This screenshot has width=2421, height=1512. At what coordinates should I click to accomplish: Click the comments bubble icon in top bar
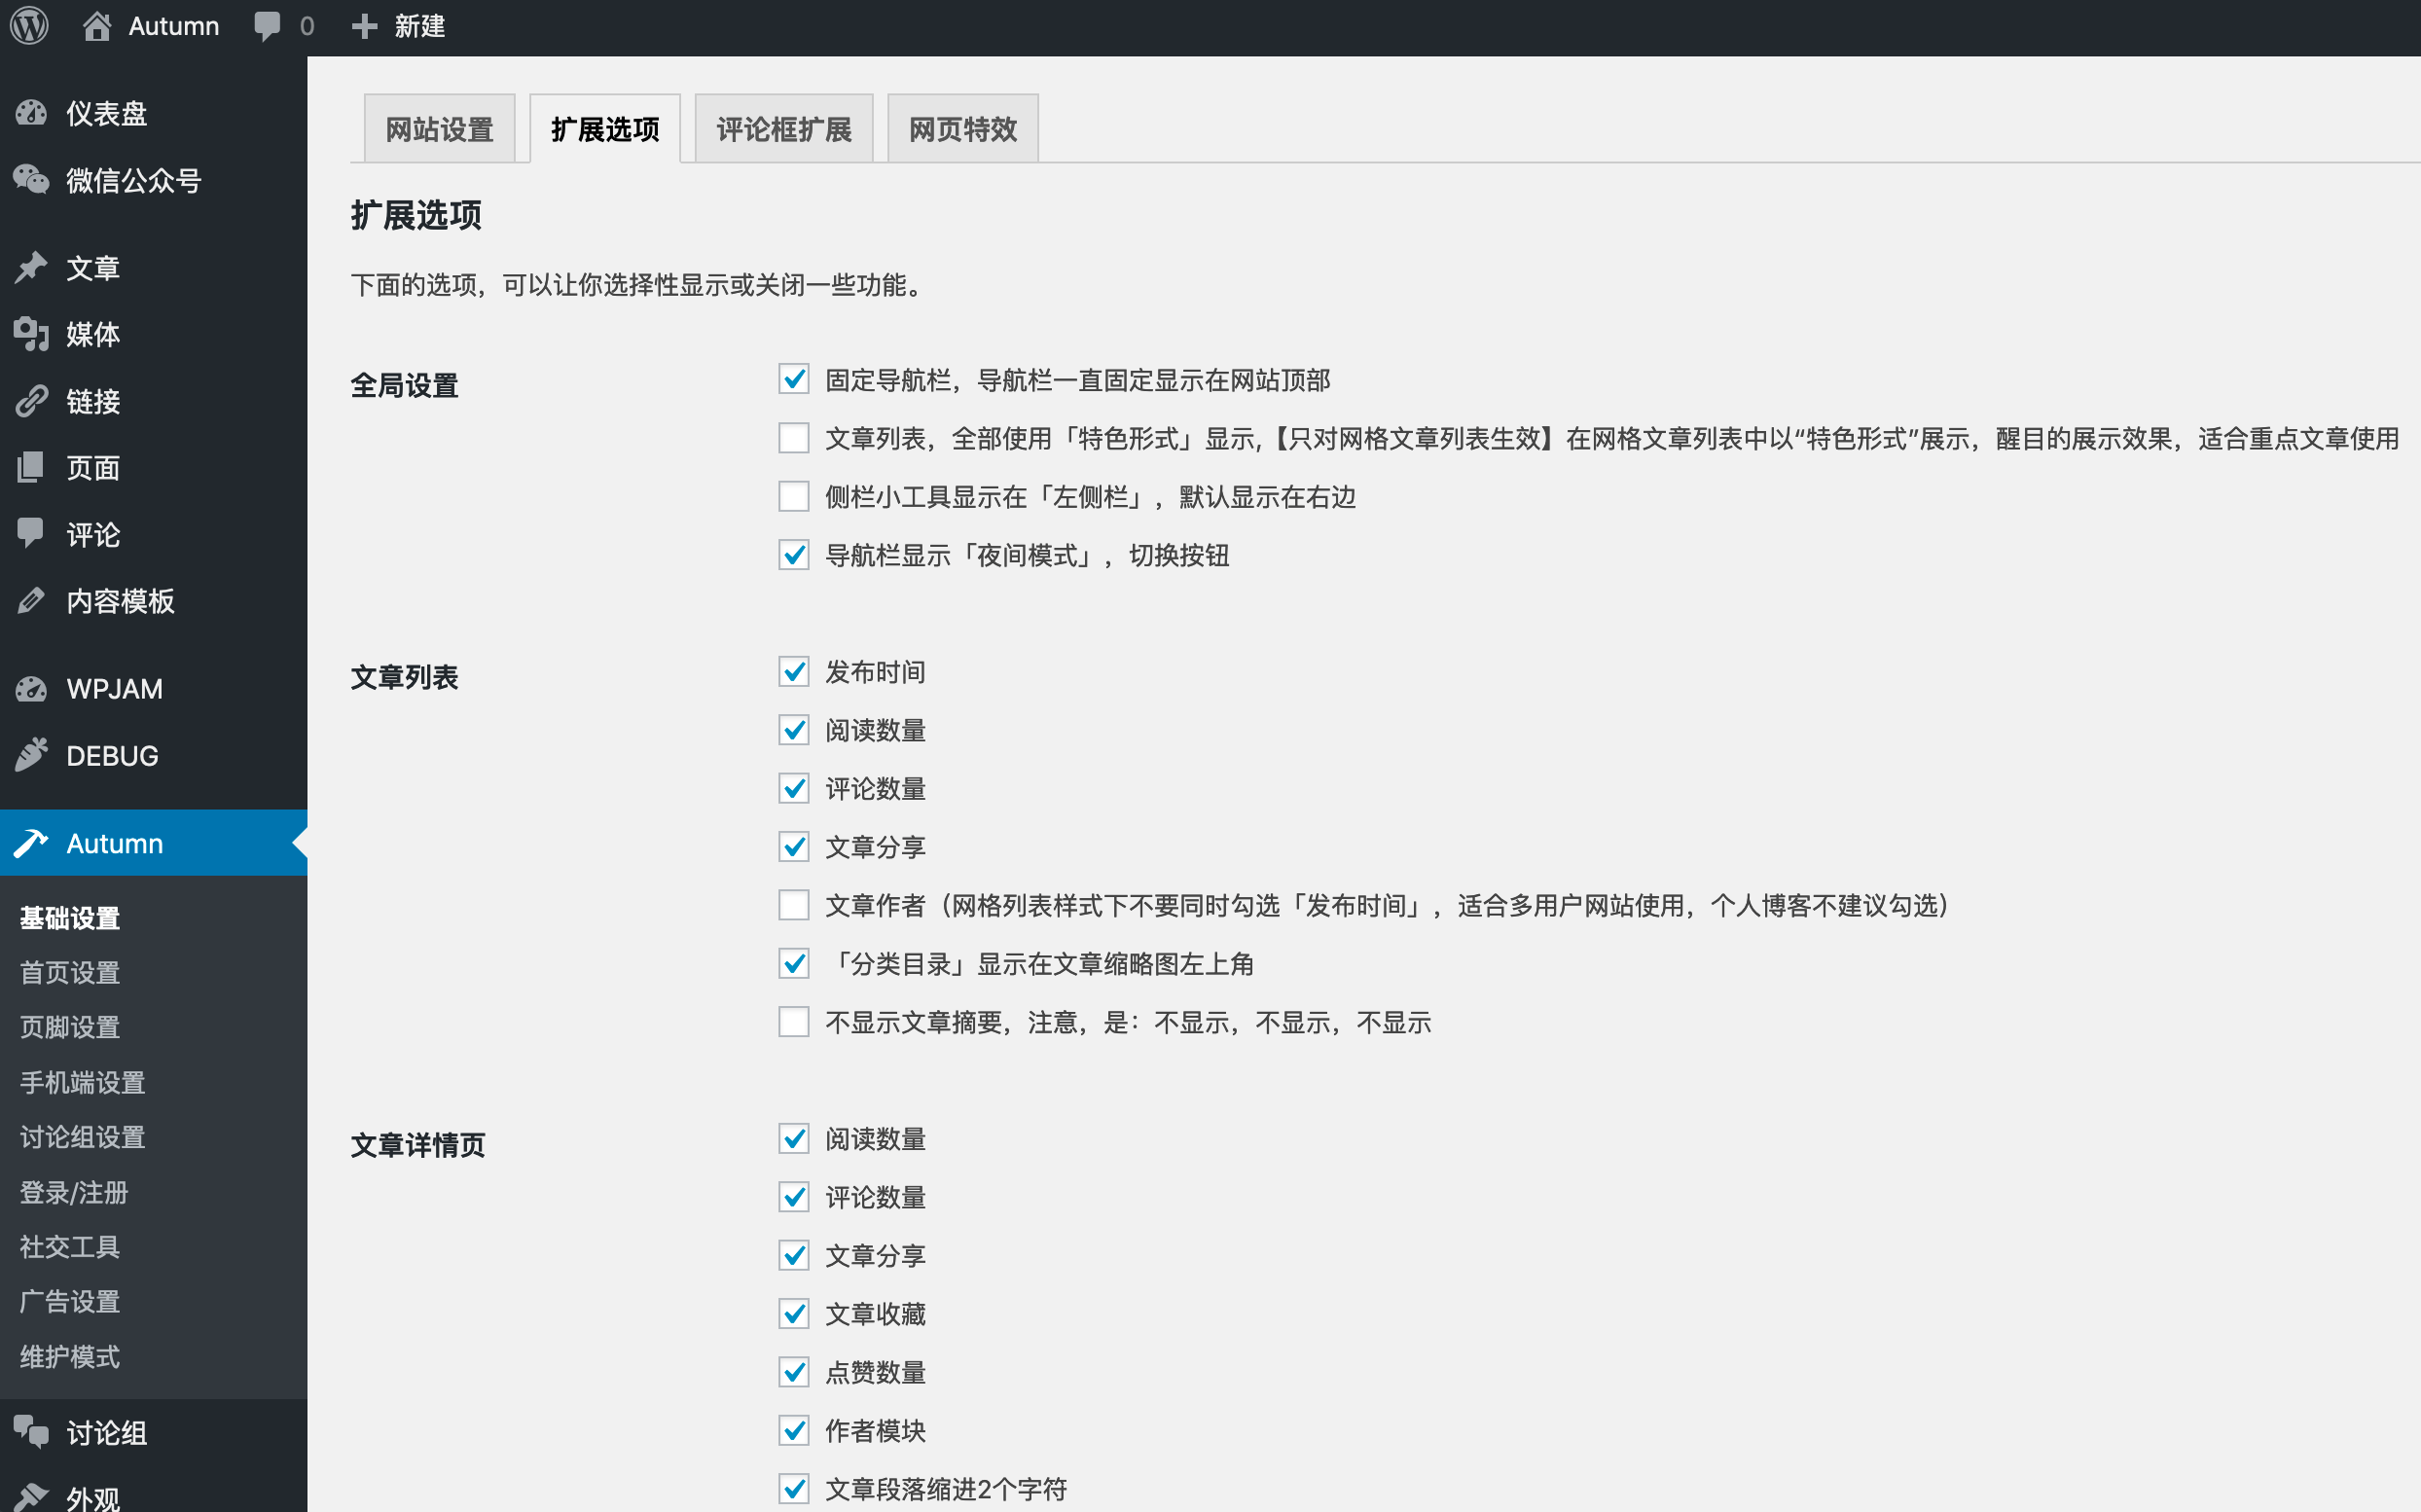click(267, 26)
